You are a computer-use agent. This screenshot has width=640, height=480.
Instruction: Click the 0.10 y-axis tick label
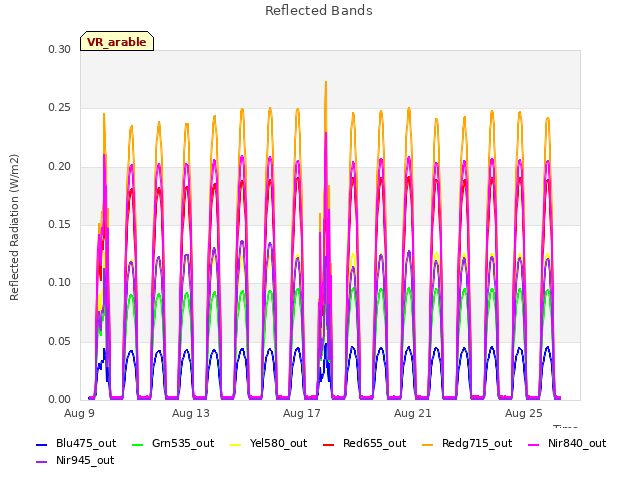pos(59,282)
